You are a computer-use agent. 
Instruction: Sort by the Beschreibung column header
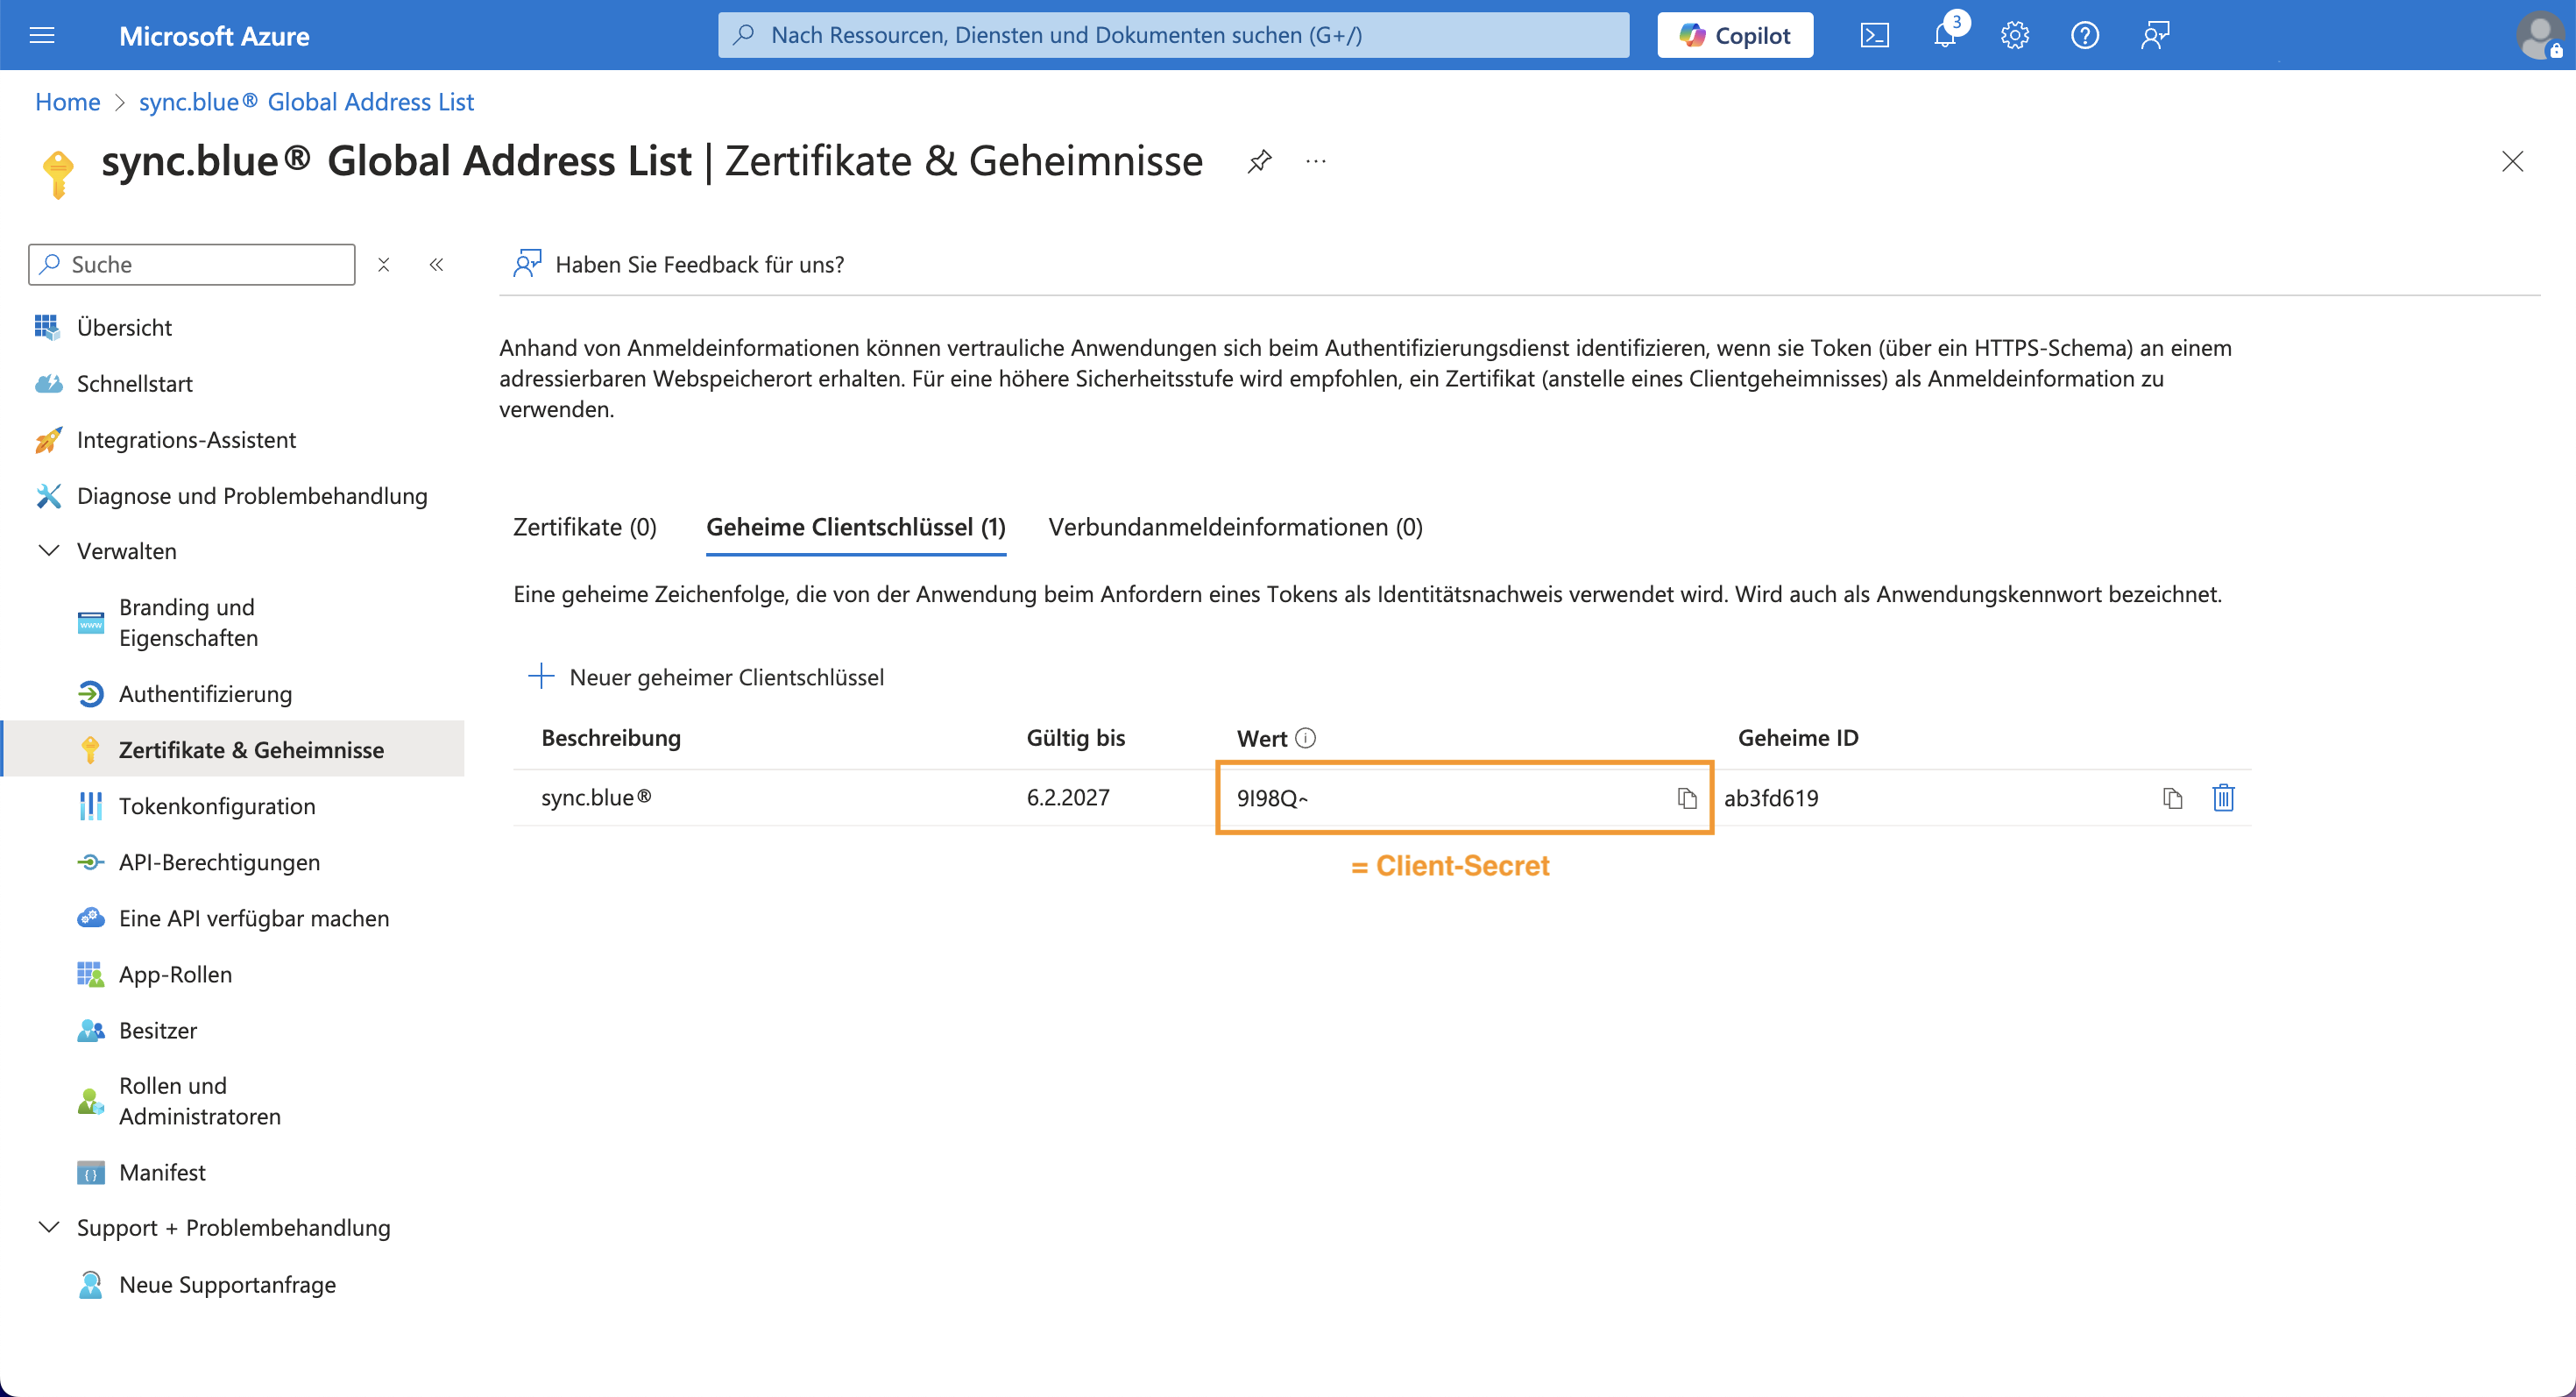[611, 738]
